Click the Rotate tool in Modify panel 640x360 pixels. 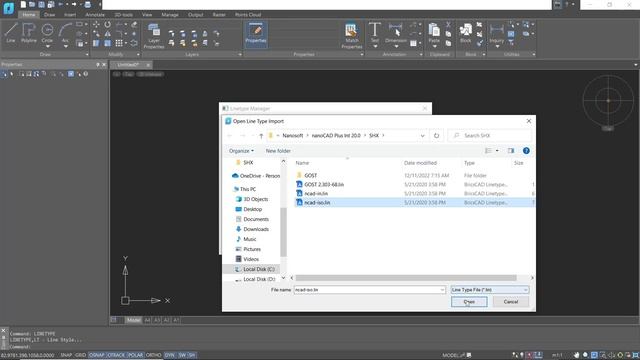click(107, 25)
